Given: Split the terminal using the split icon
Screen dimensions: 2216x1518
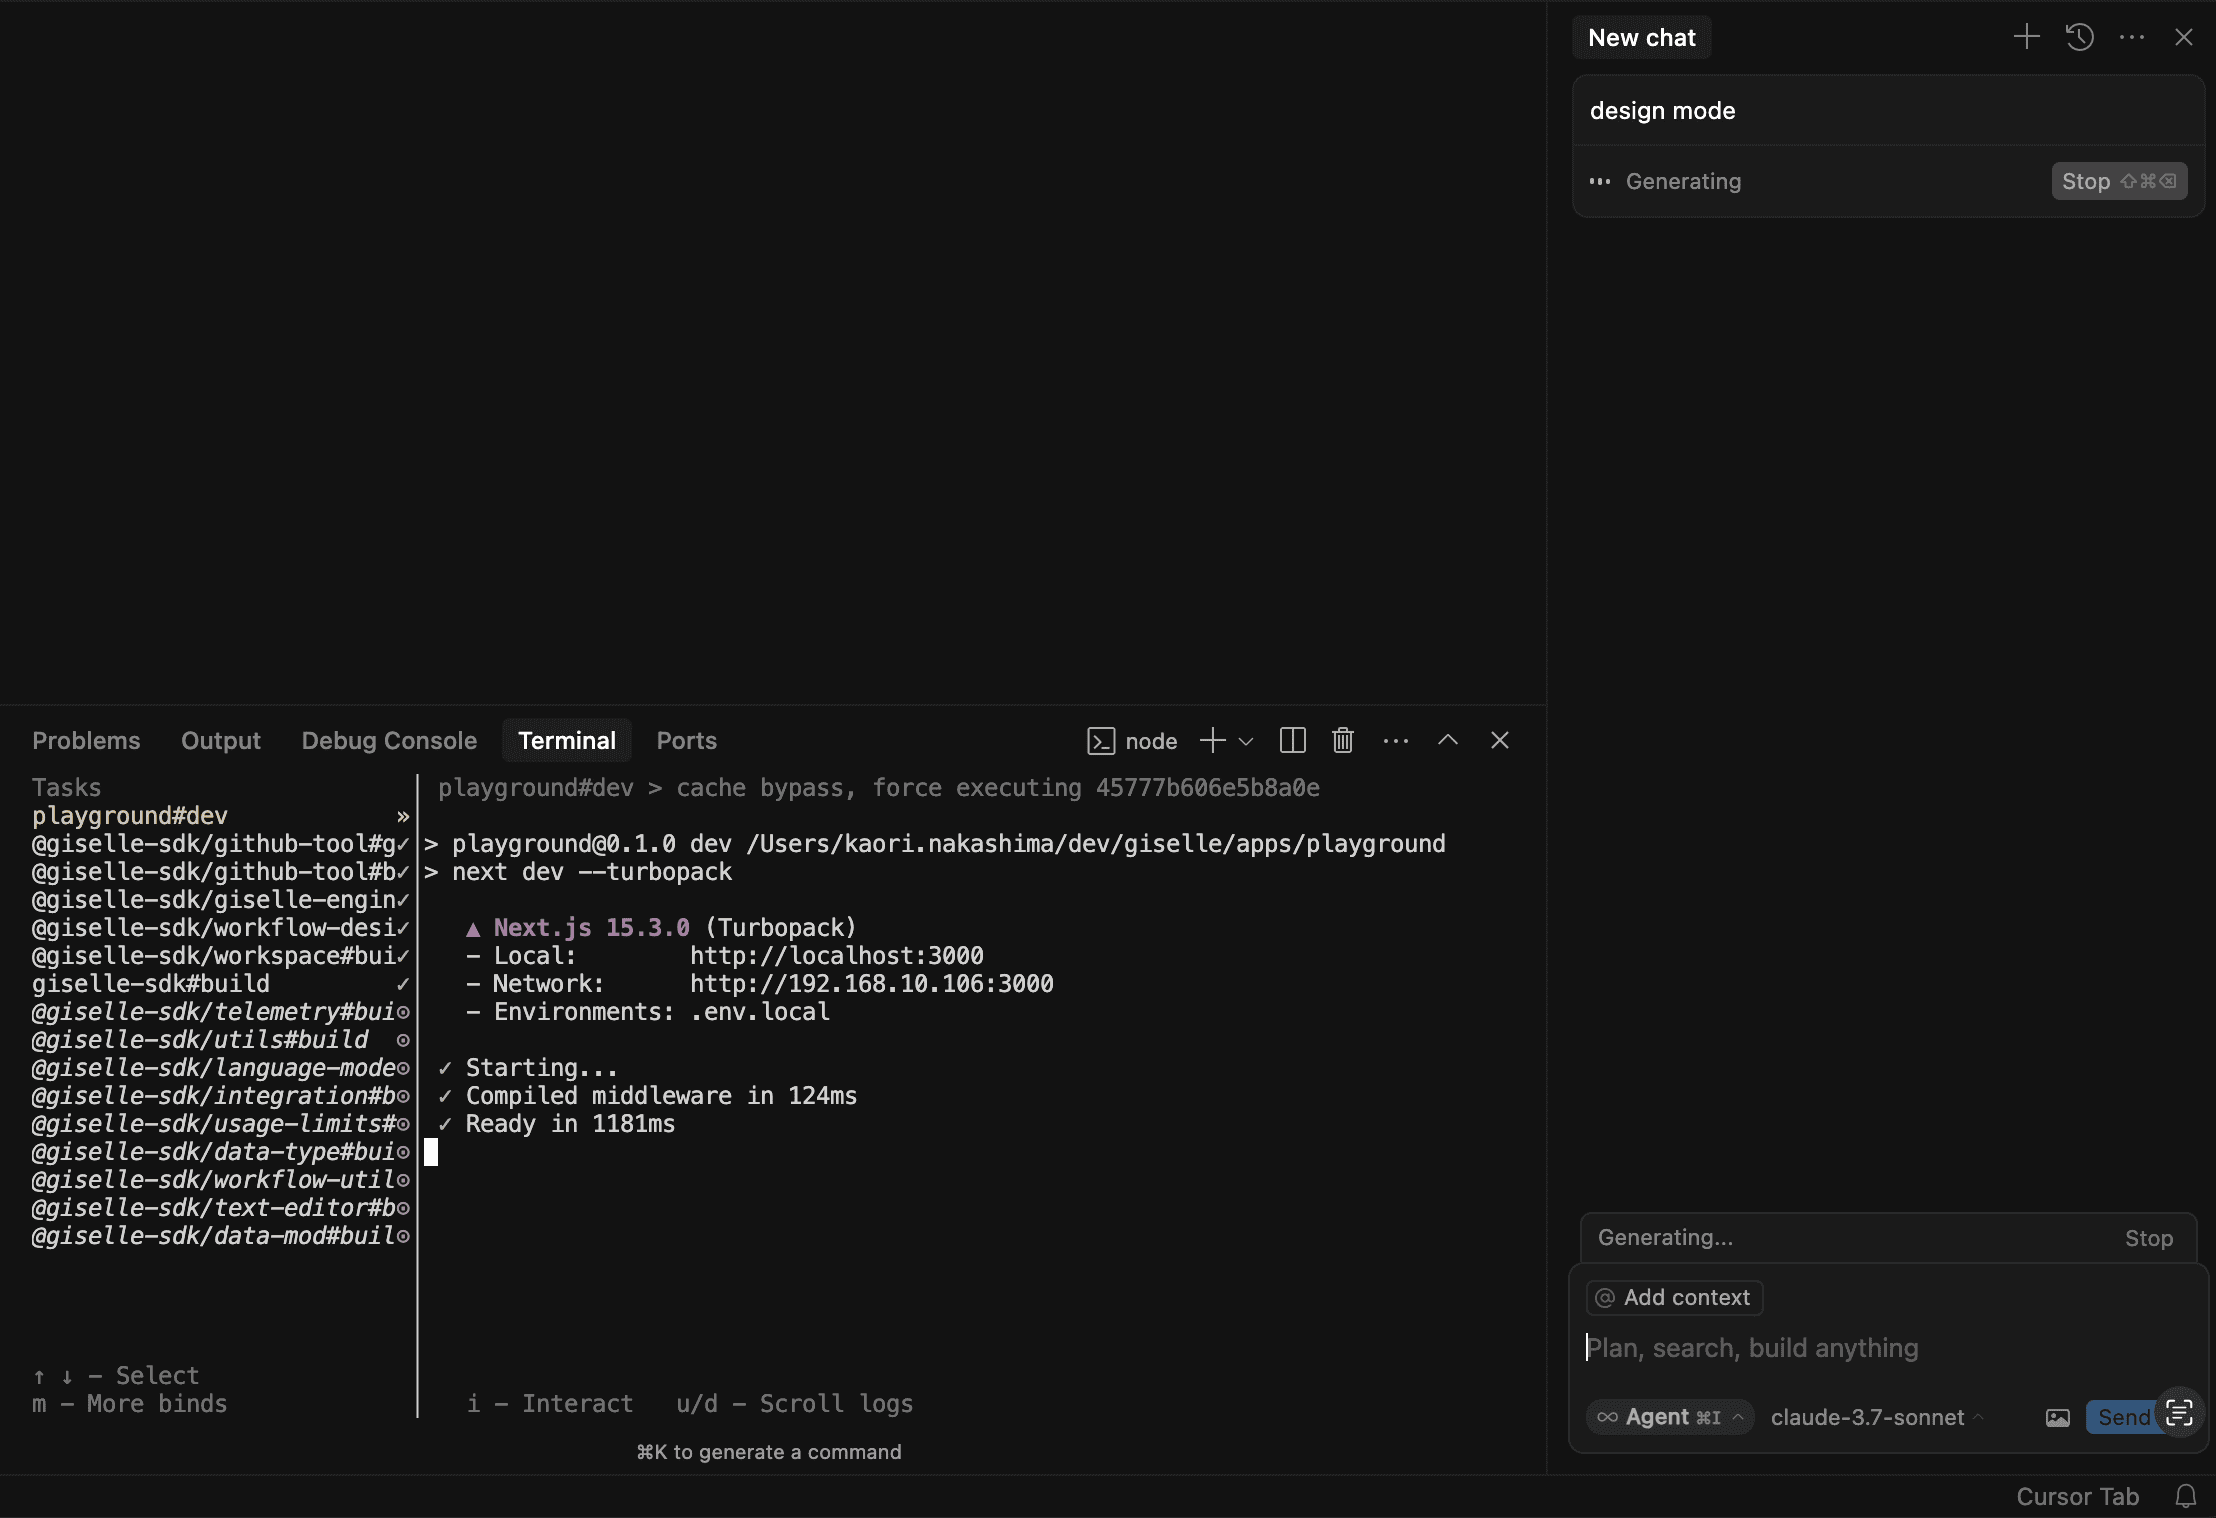Looking at the screenshot, I should click(1291, 740).
